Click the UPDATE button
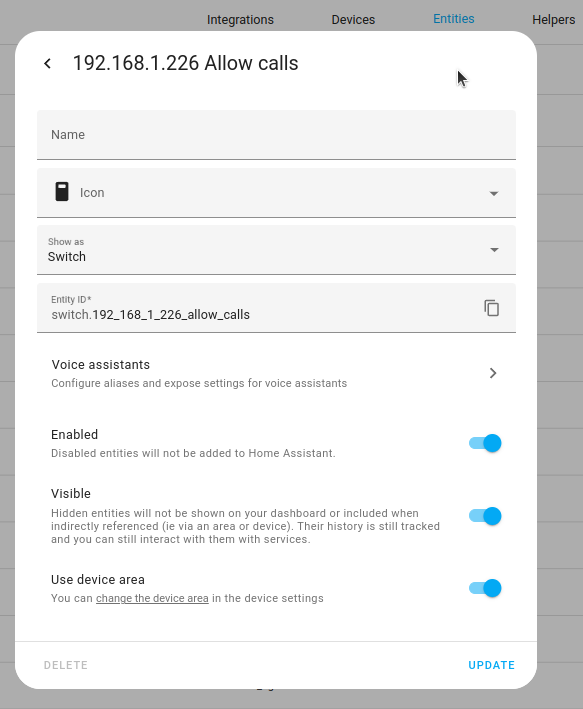 point(492,665)
